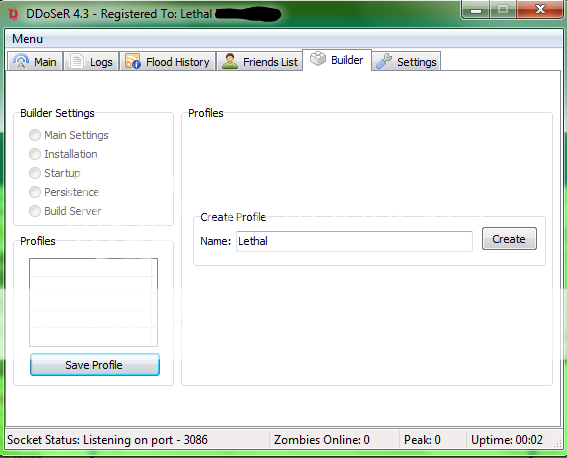This screenshot has height=458, width=567.
Task: Open the Friends List tab
Action: [260, 61]
